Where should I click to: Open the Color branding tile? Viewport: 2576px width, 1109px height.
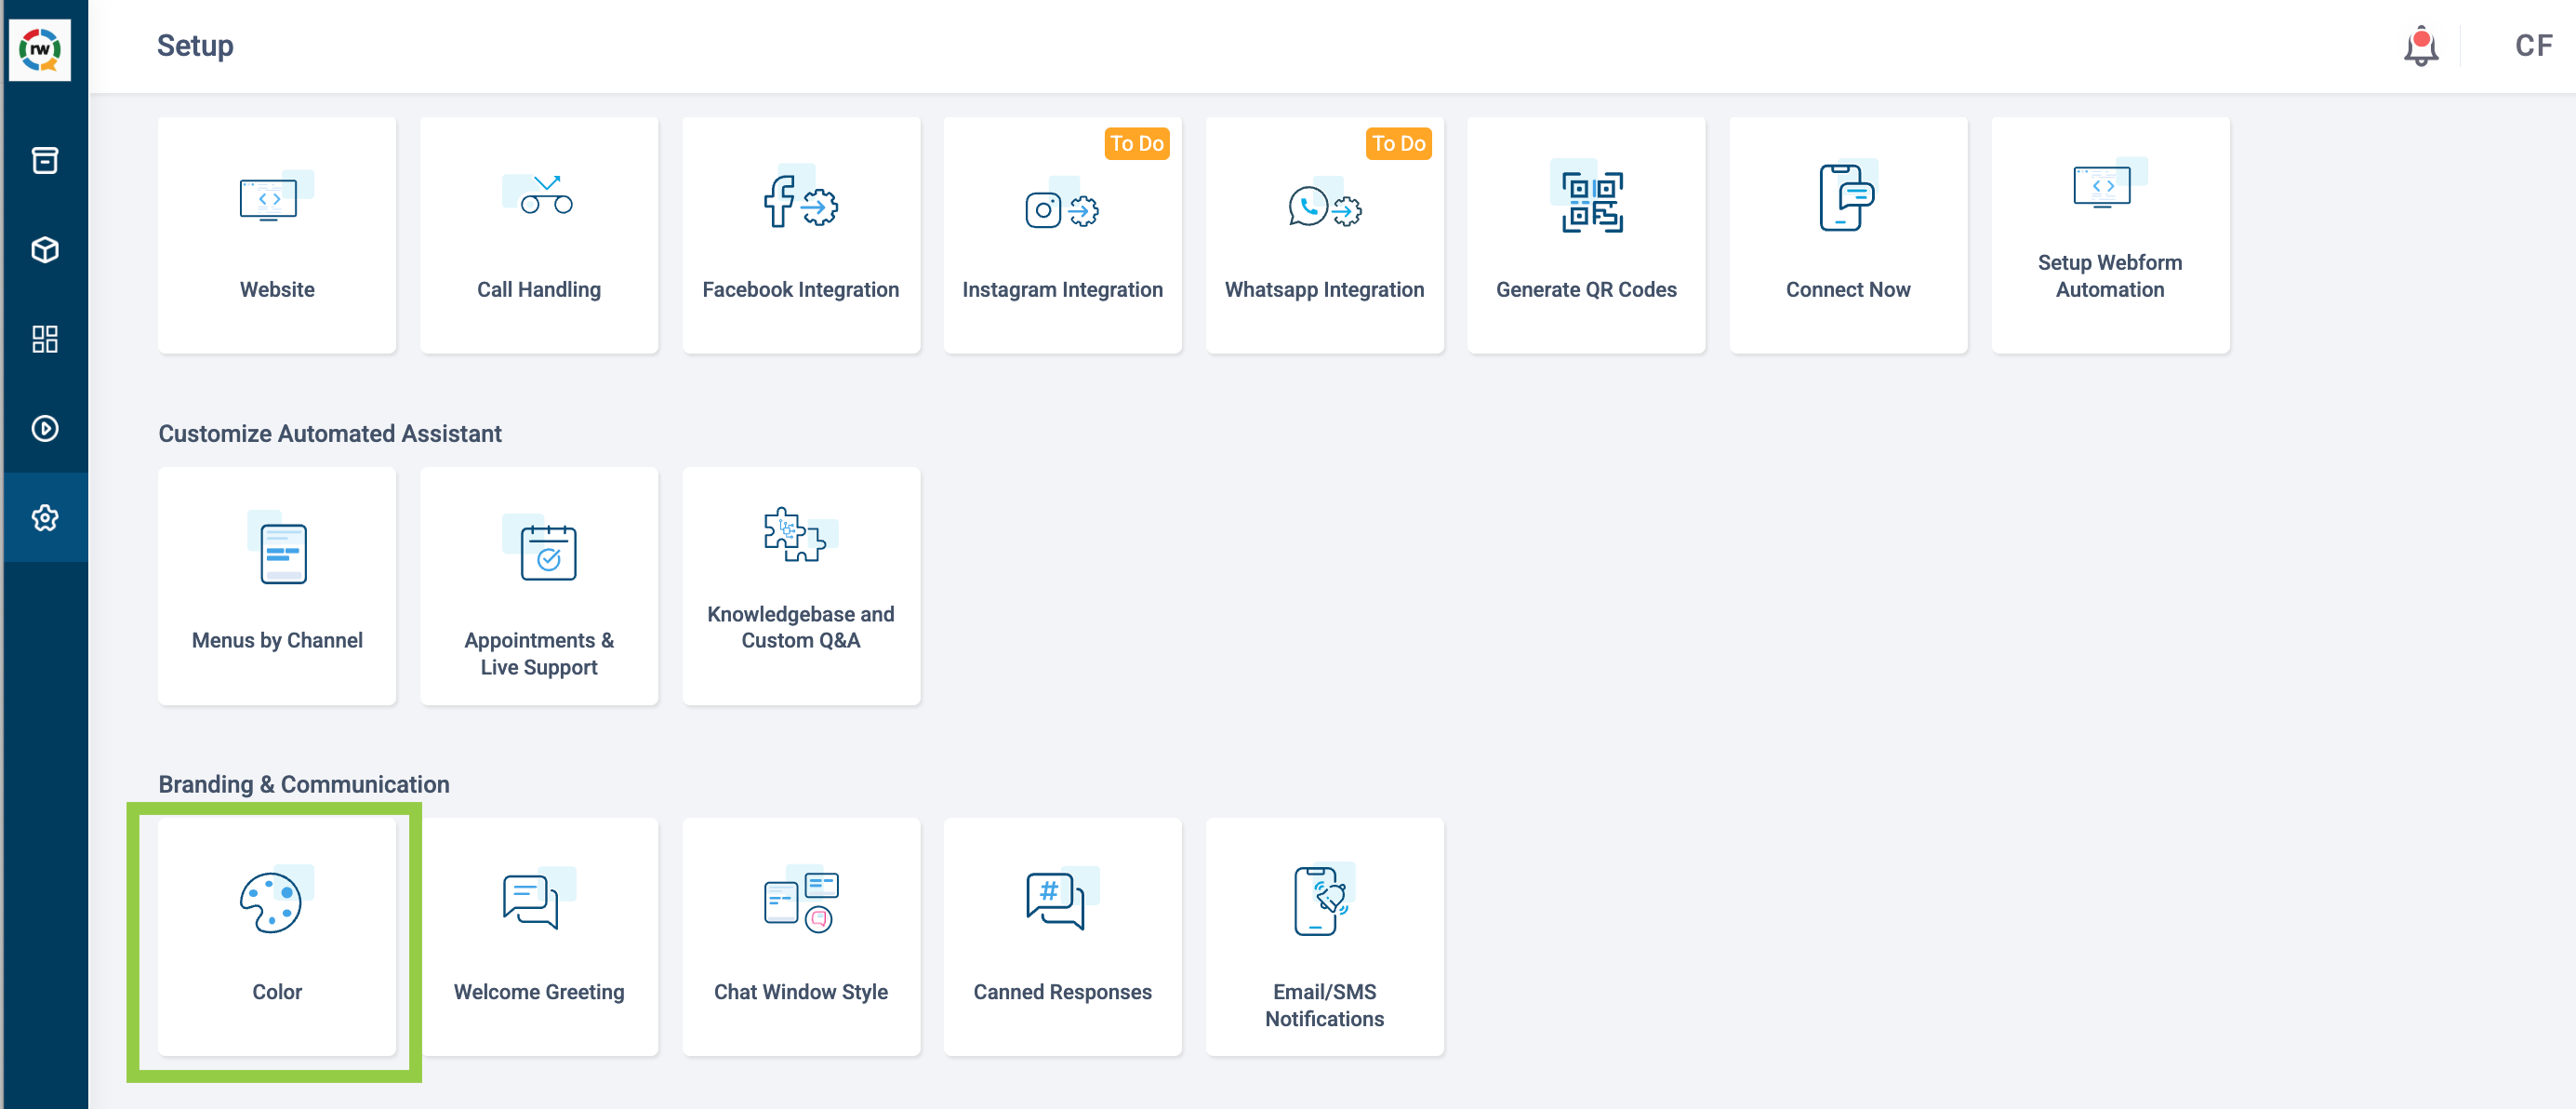coord(277,937)
